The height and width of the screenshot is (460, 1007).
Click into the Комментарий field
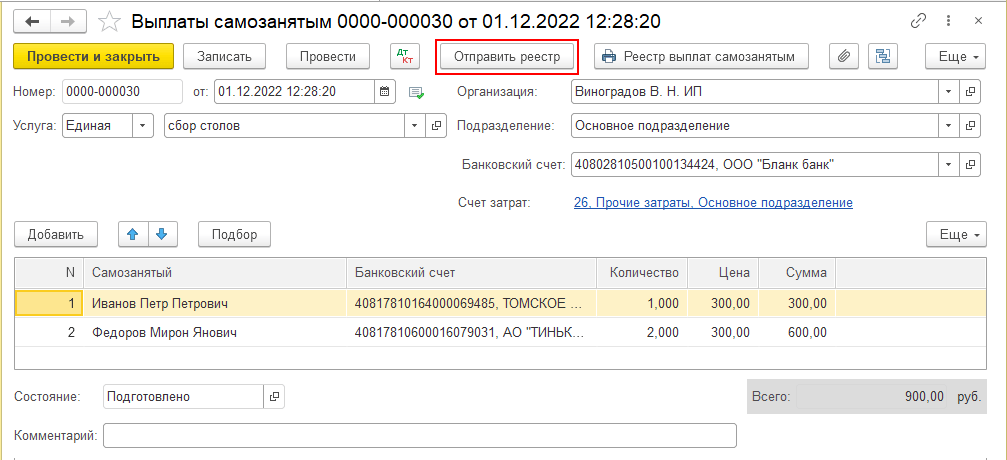(420, 435)
